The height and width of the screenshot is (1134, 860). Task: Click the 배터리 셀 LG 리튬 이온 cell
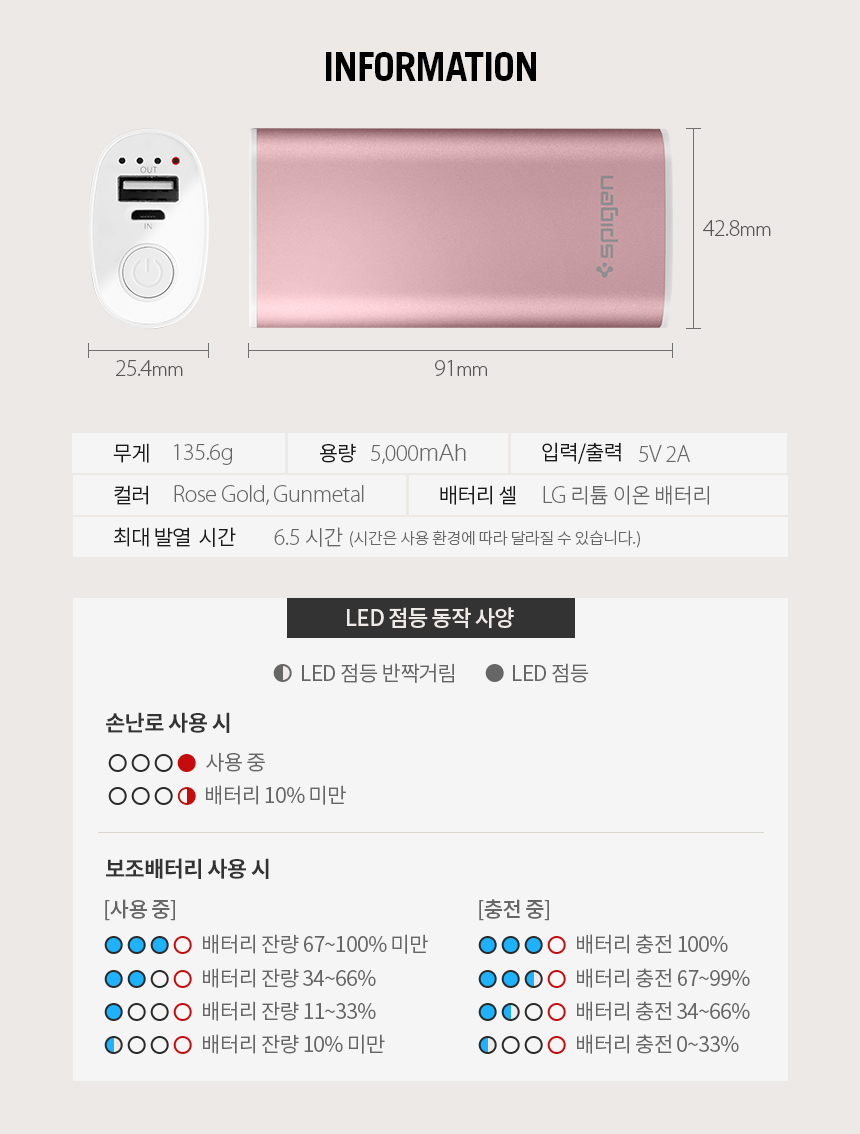598,495
